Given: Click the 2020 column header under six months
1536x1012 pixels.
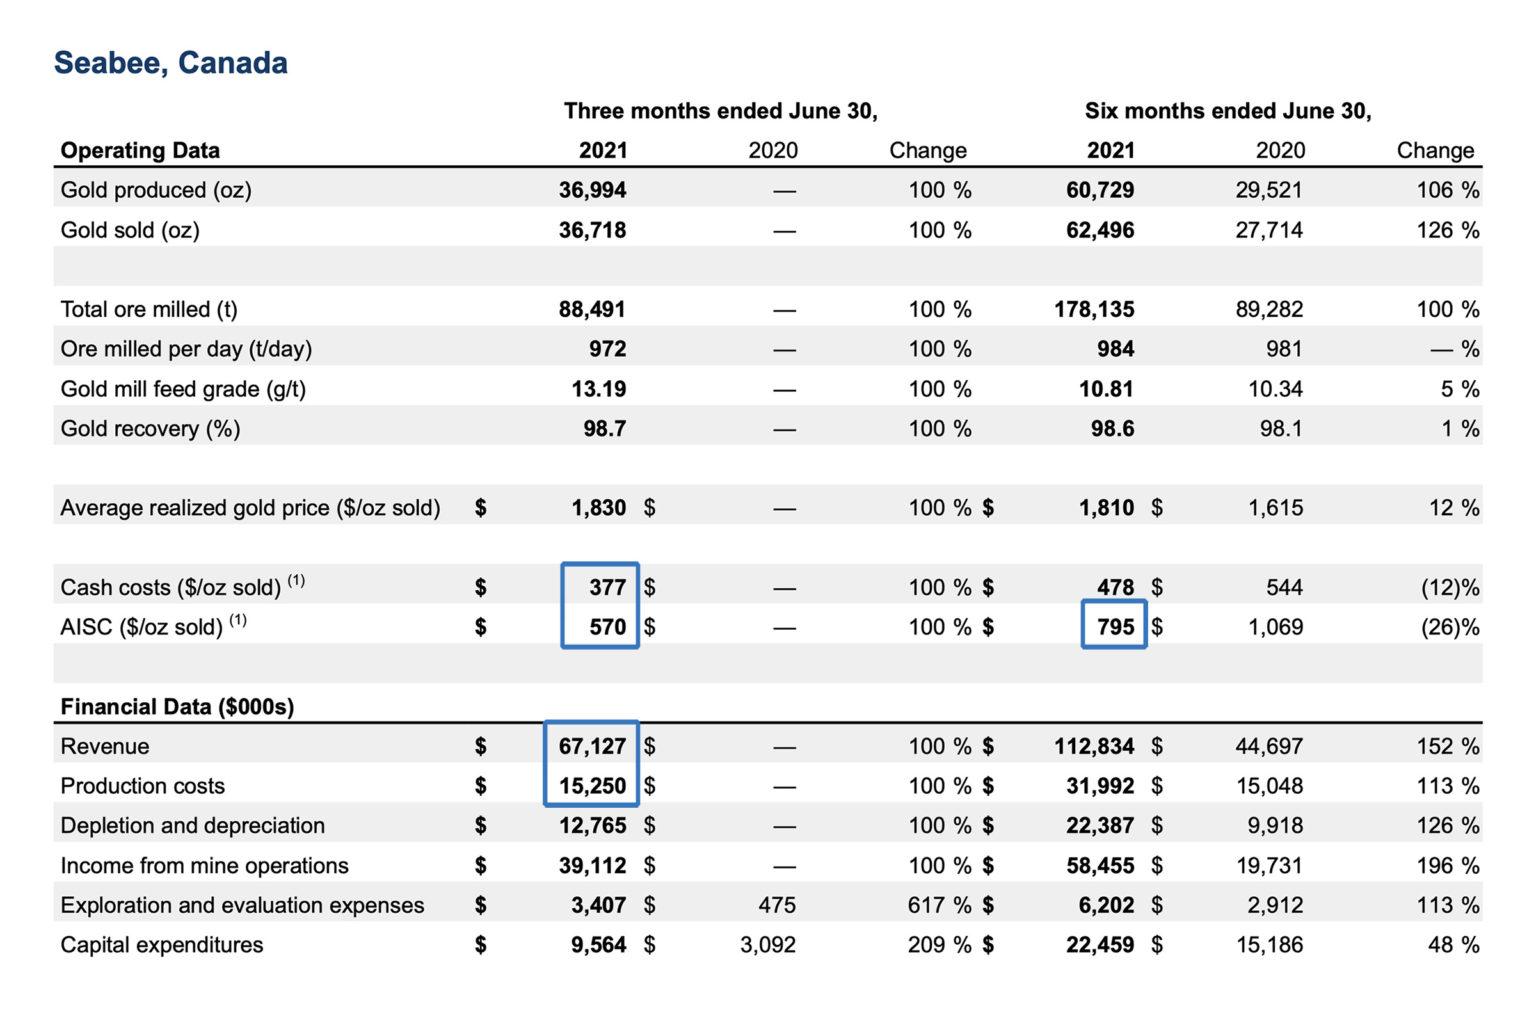Looking at the screenshot, I should [x=1280, y=150].
